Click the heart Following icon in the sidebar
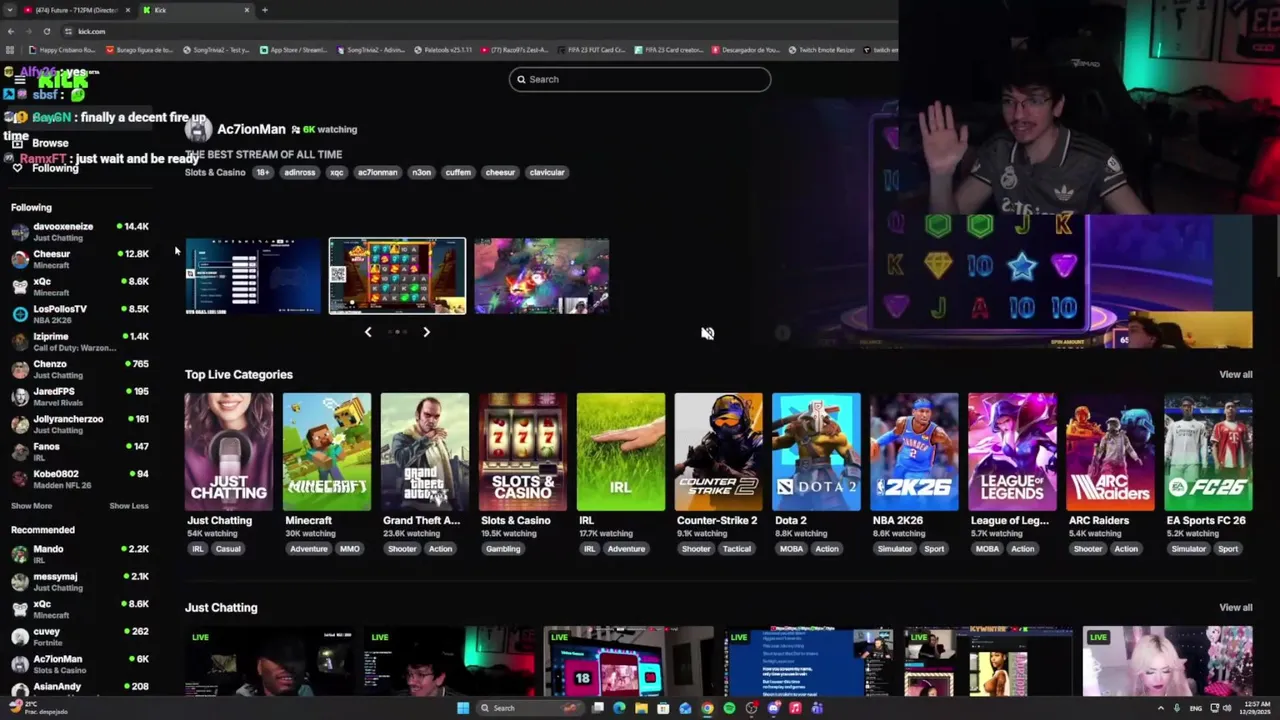 click(x=17, y=168)
